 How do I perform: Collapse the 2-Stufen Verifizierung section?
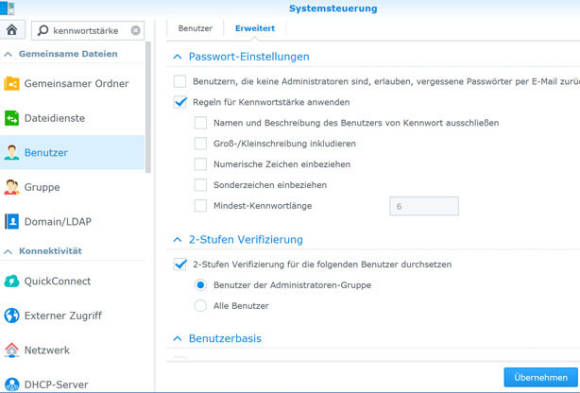(x=178, y=239)
